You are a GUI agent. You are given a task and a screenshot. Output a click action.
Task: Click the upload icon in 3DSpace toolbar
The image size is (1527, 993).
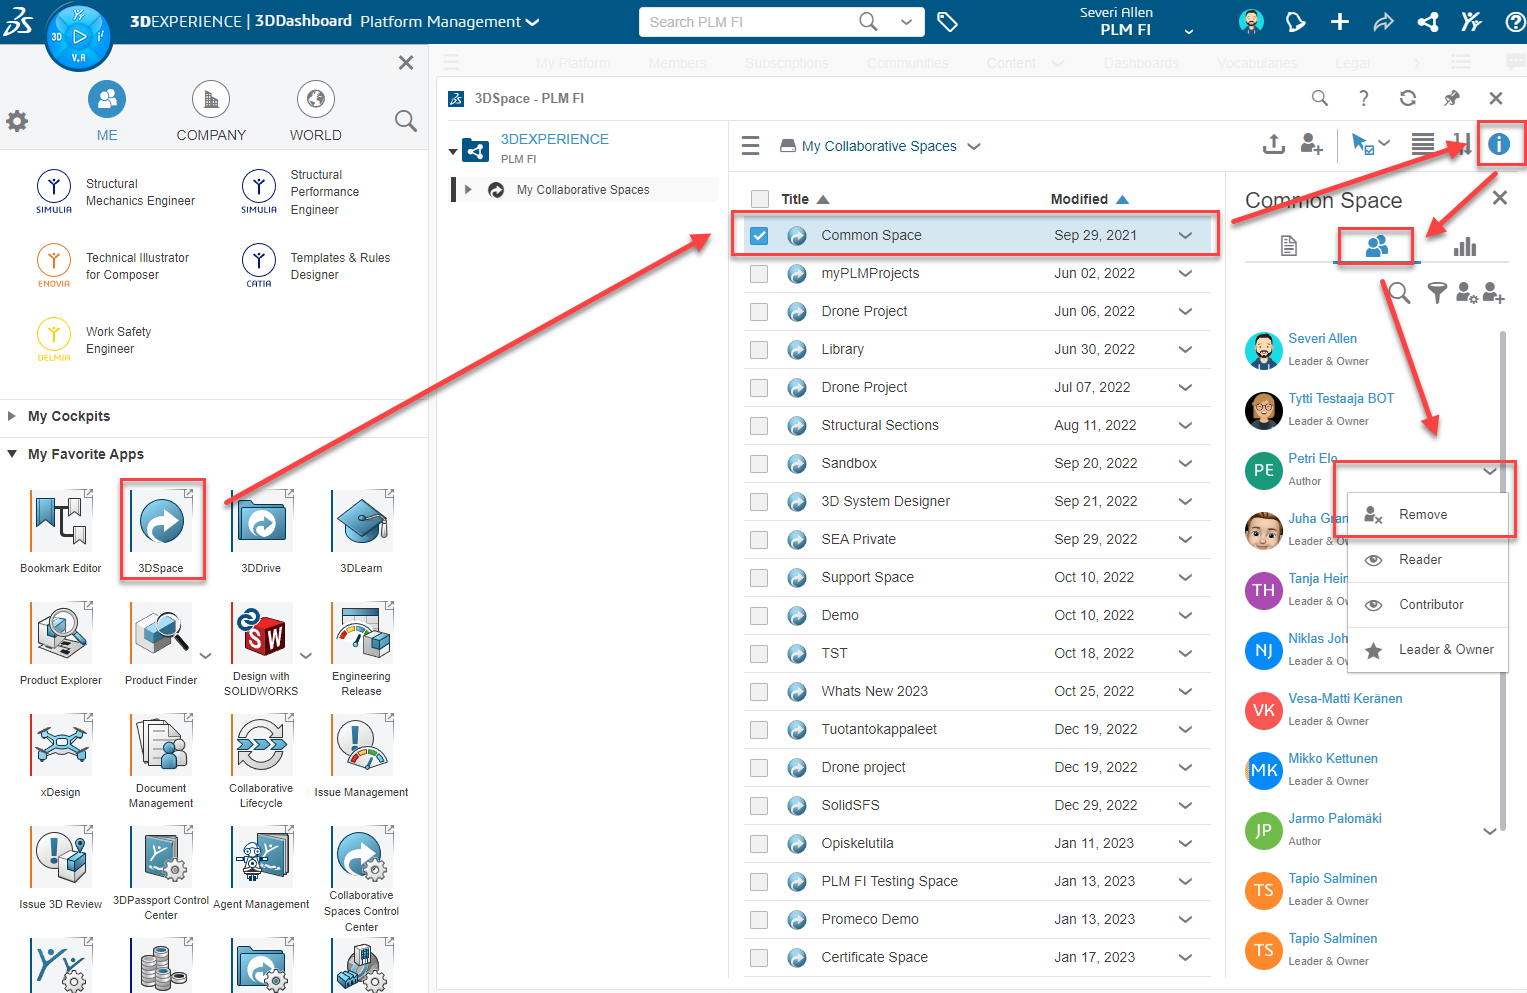(x=1273, y=145)
